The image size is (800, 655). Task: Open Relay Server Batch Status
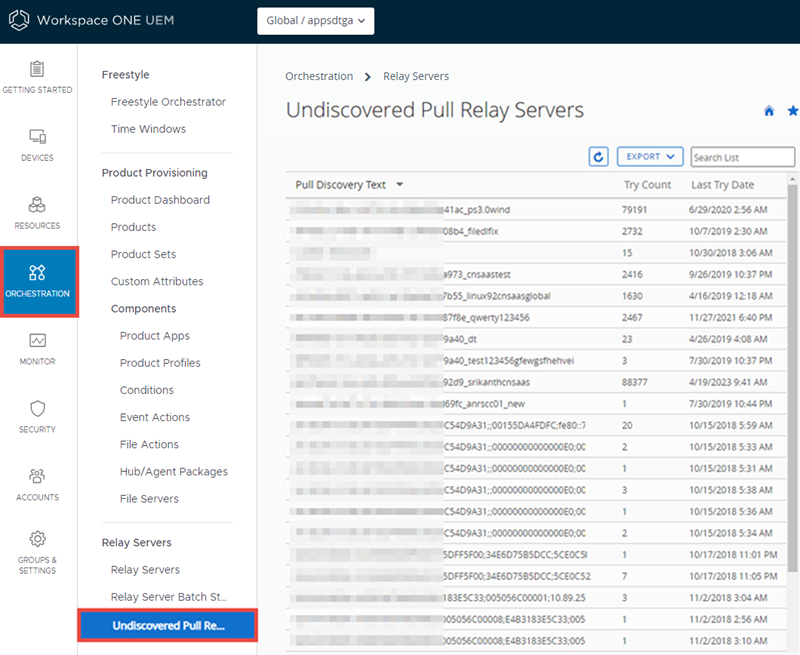[x=168, y=597]
